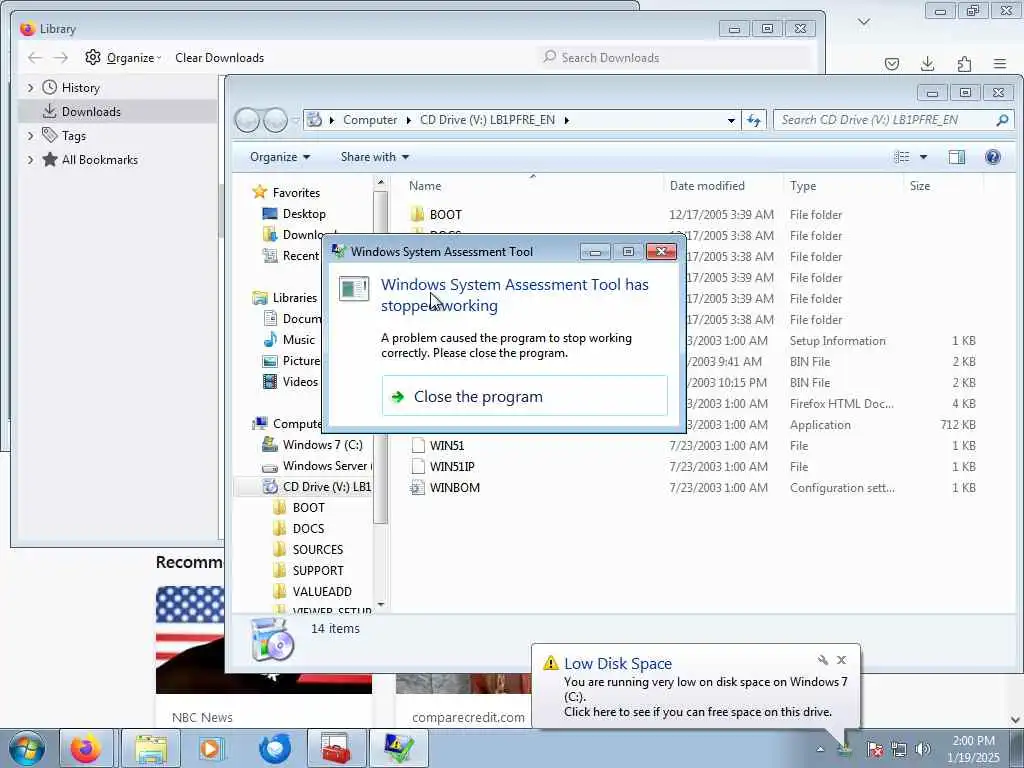The width and height of the screenshot is (1024, 768).
Task: Select Downloads in Firefox Library
Action: point(91,112)
